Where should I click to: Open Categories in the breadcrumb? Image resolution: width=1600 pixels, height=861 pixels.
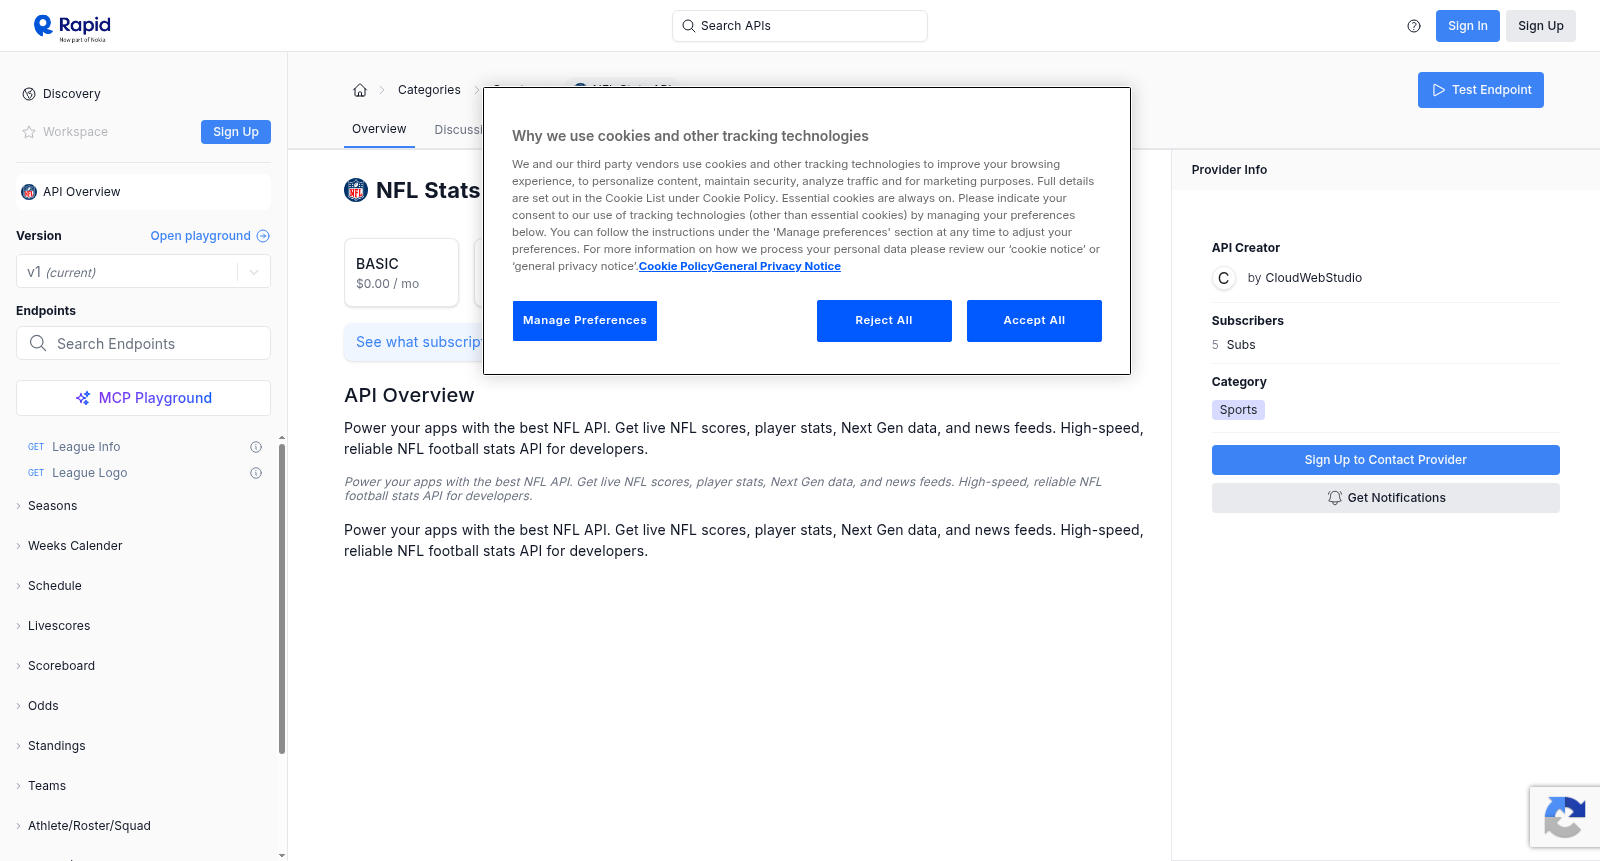point(429,90)
